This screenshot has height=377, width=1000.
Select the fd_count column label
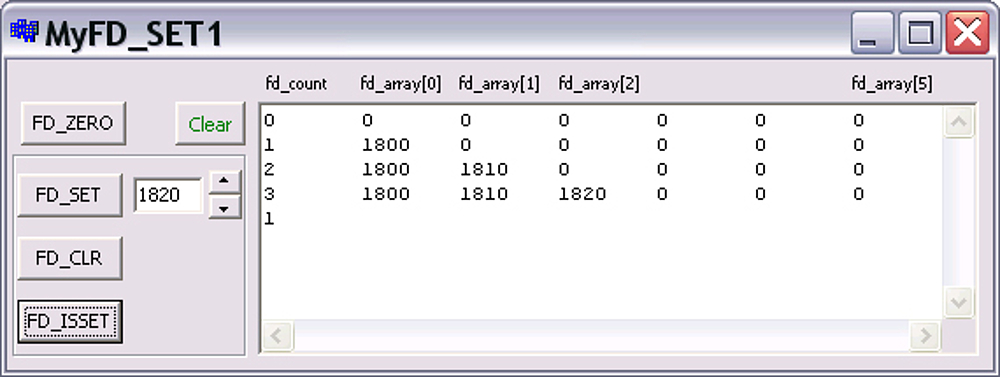(297, 84)
